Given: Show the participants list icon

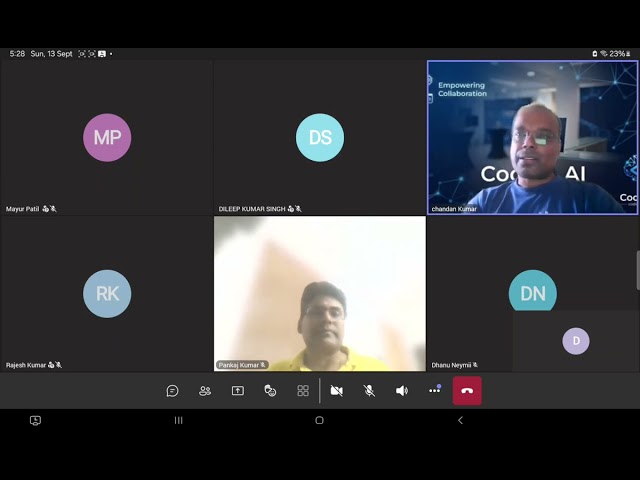Looking at the screenshot, I should (x=205, y=391).
